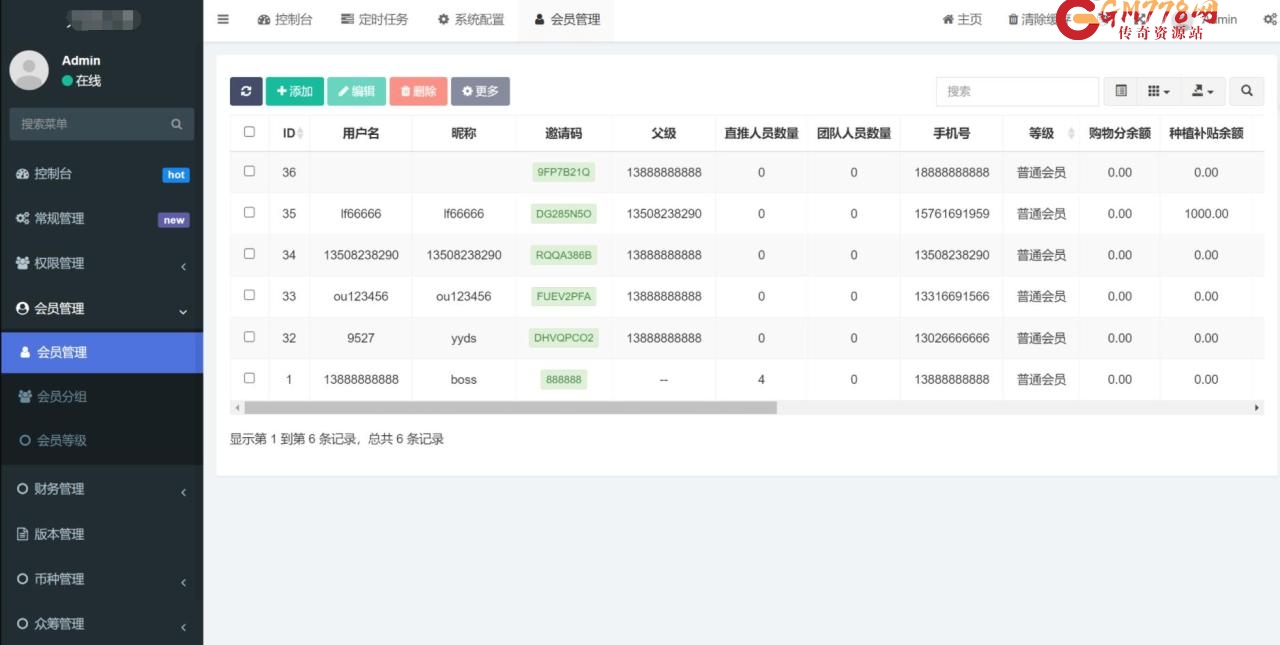1280x645 pixels.
Task: Switch to the 系统配置 tab
Action: click(x=471, y=19)
